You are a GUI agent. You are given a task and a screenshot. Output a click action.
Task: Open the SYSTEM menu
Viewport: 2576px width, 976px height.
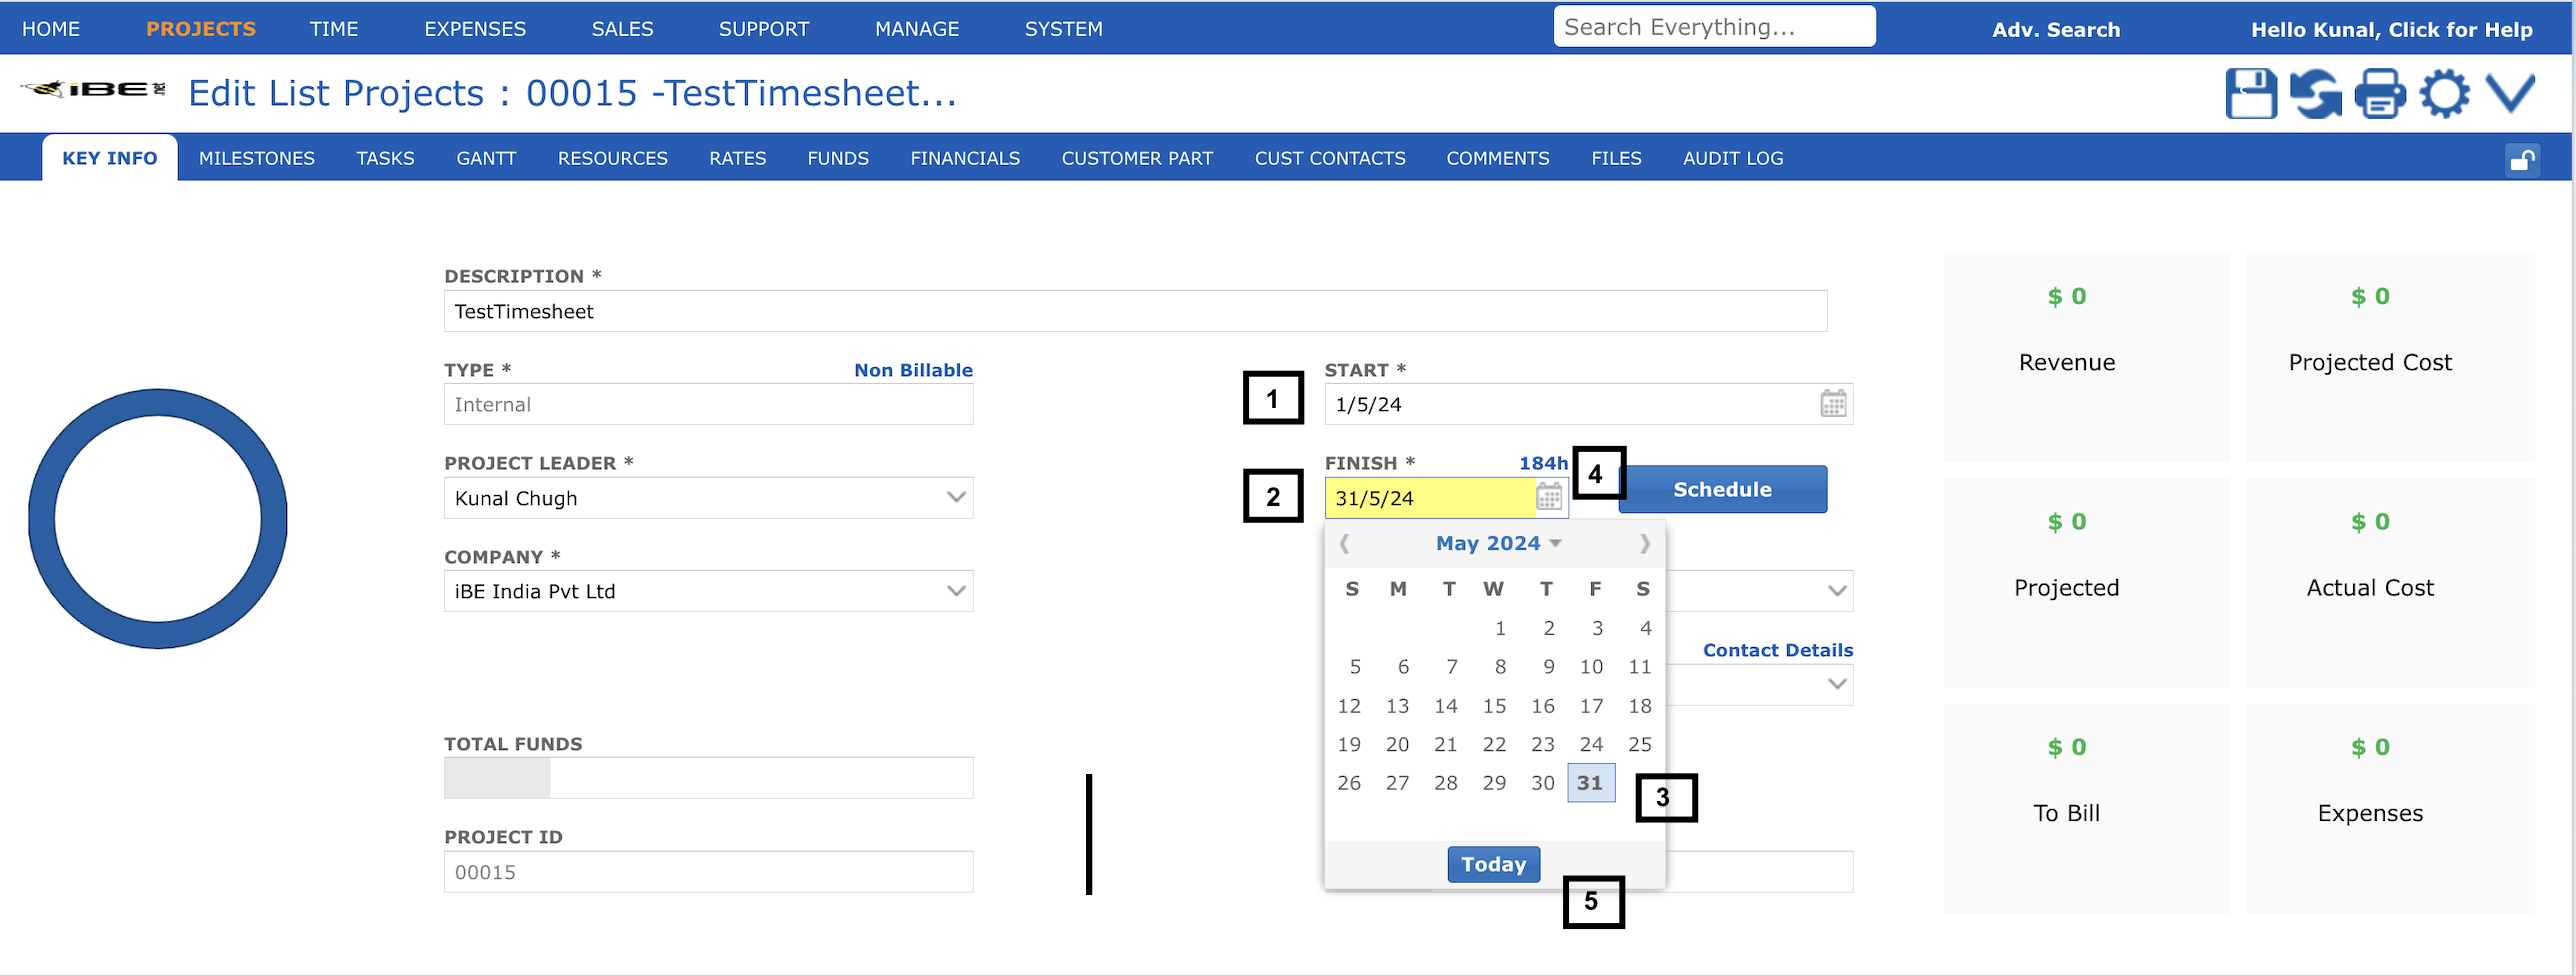coord(1063,29)
